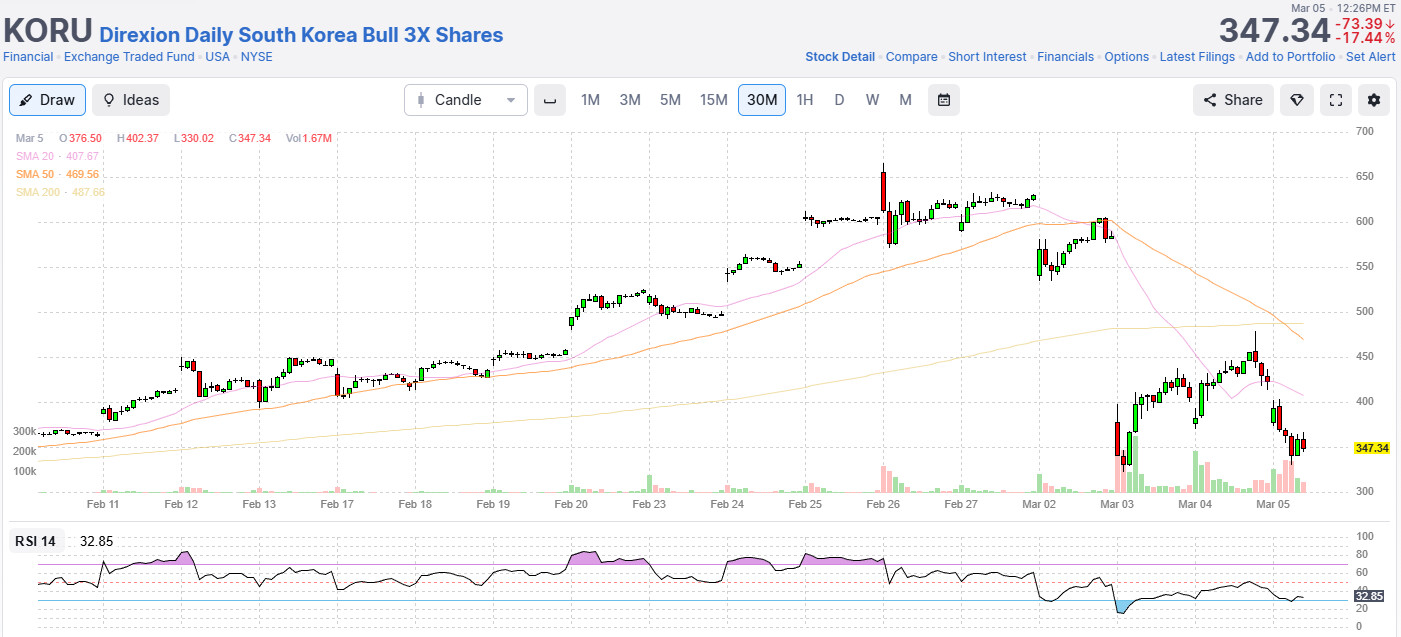The image size is (1401, 637).
Task: Click the Share button
Action: click(x=1232, y=100)
